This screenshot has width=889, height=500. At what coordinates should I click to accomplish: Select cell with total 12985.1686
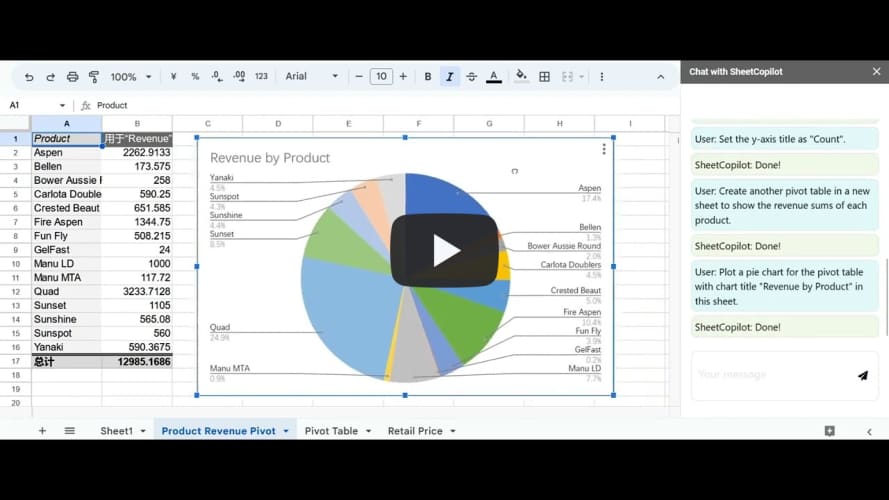pos(137,362)
